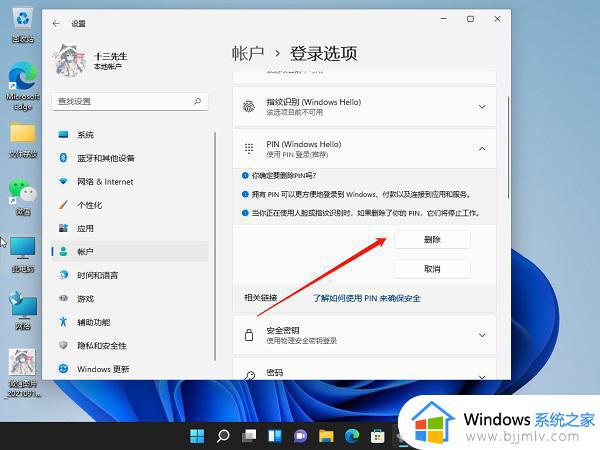This screenshot has height=450, width=600.
Task: Open Windows 更新 in the sidebar
Action: (130, 369)
